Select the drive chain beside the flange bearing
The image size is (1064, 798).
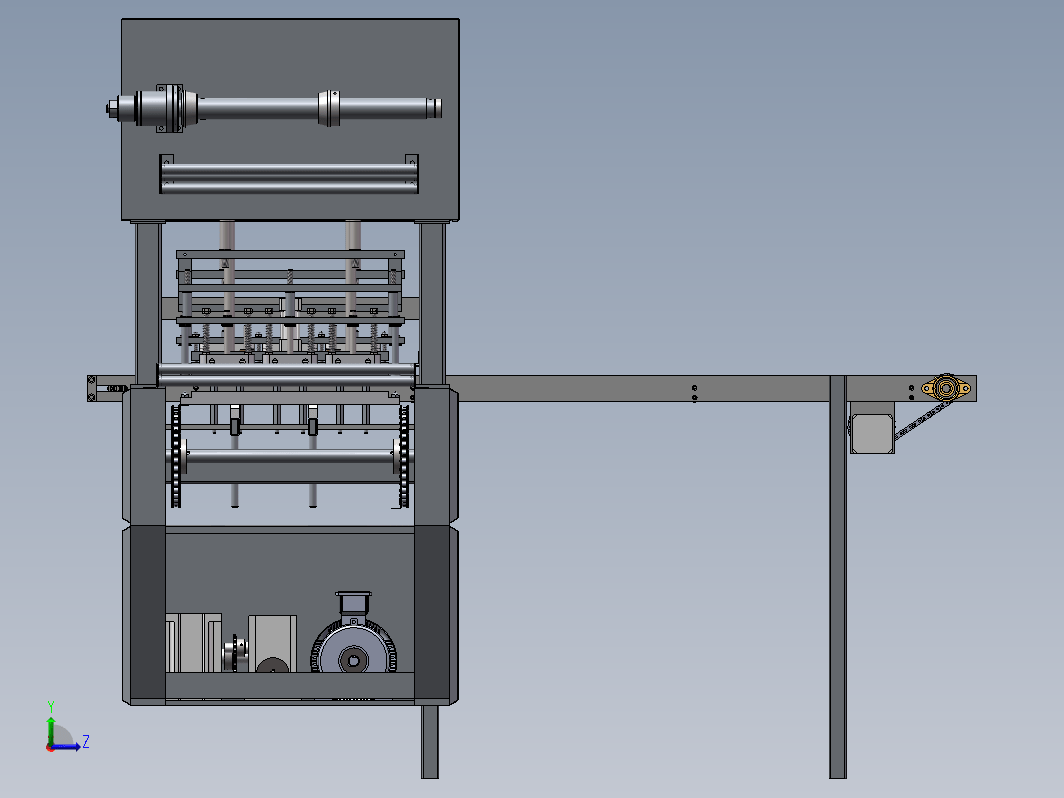point(921,421)
